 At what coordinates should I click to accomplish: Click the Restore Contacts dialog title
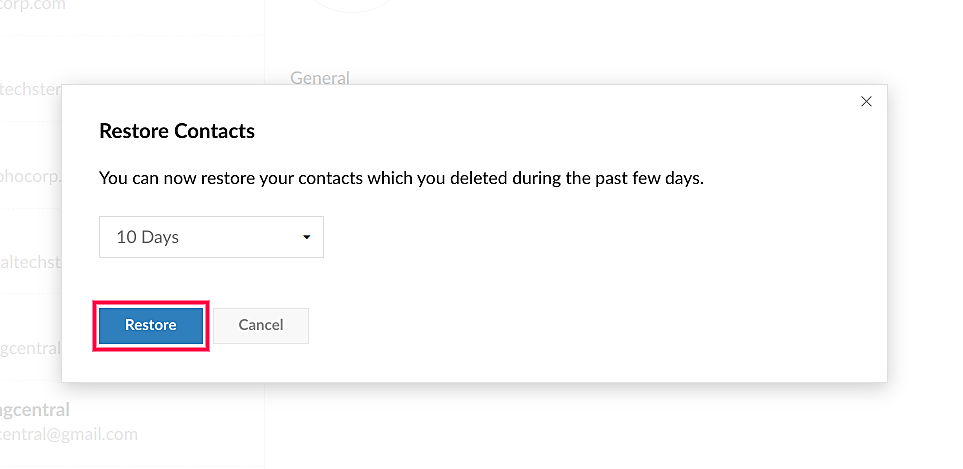pyautogui.click(x=177, y=131)
